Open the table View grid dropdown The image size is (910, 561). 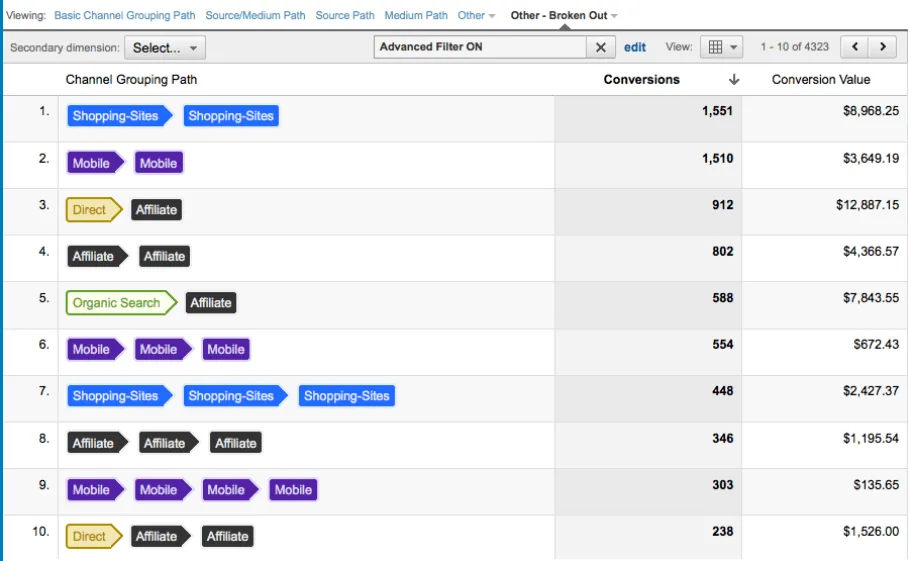coord(721,47)
